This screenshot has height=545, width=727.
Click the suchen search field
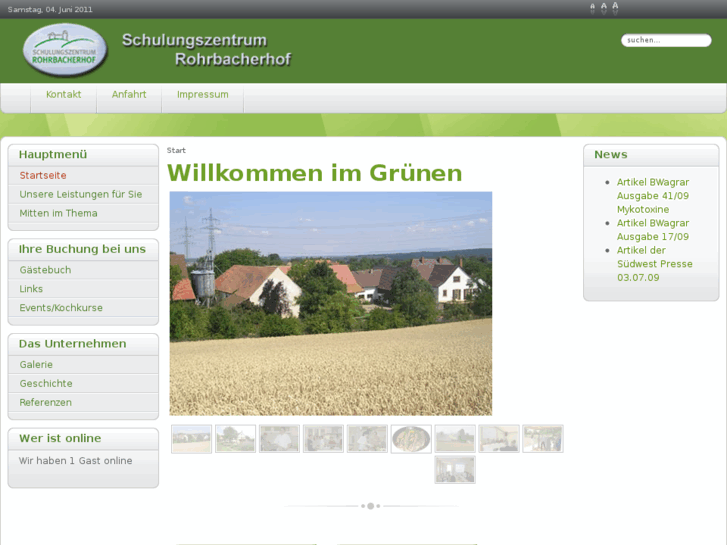[x=666, y=40]
